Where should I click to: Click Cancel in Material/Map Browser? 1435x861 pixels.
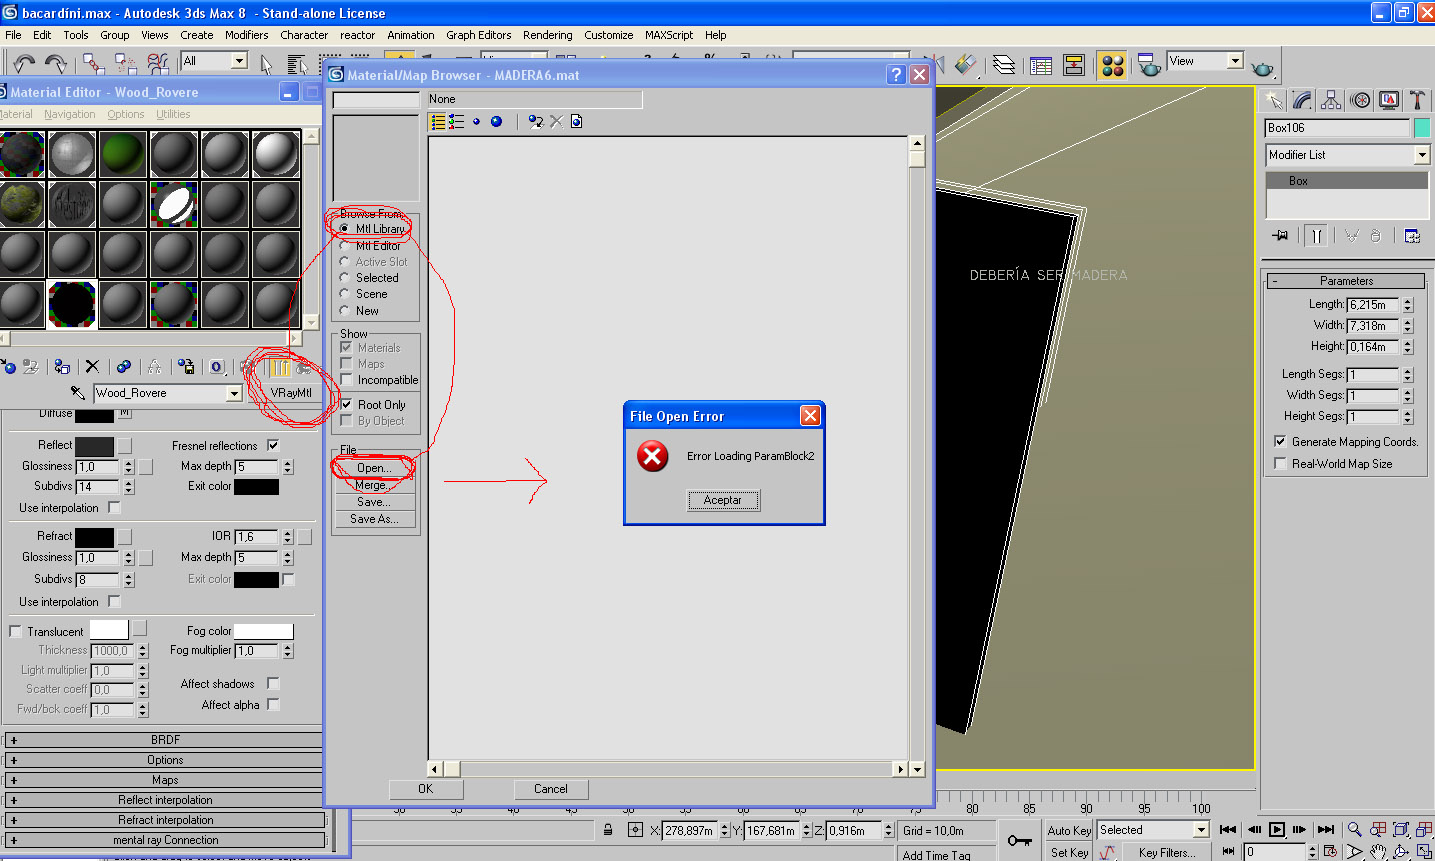click(x=551, y=789)
